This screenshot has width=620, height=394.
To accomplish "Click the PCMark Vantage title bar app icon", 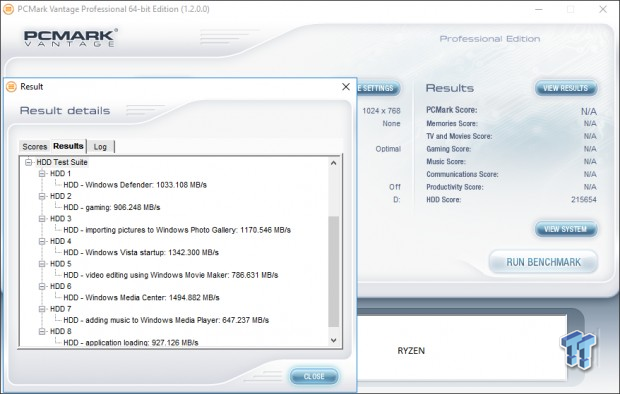I will (8, 9).
